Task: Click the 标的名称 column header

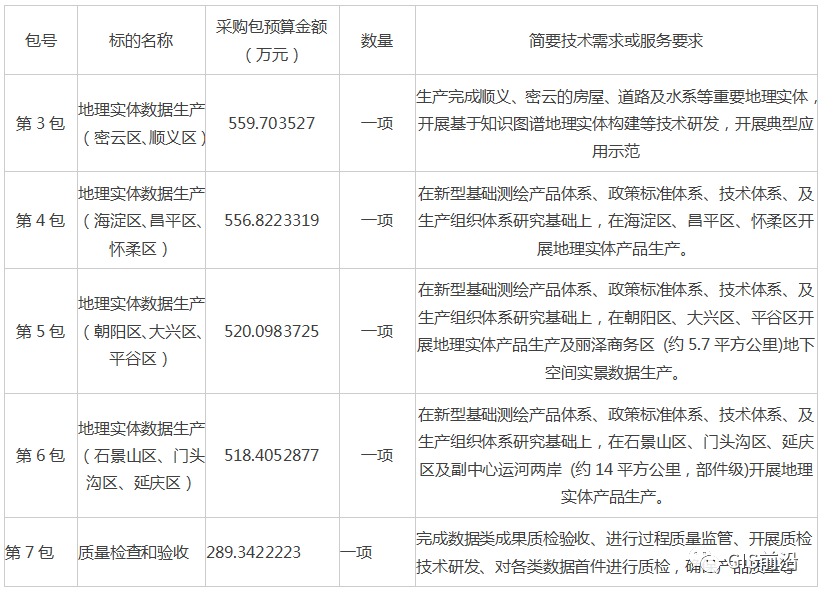Action: pos(141,41)
